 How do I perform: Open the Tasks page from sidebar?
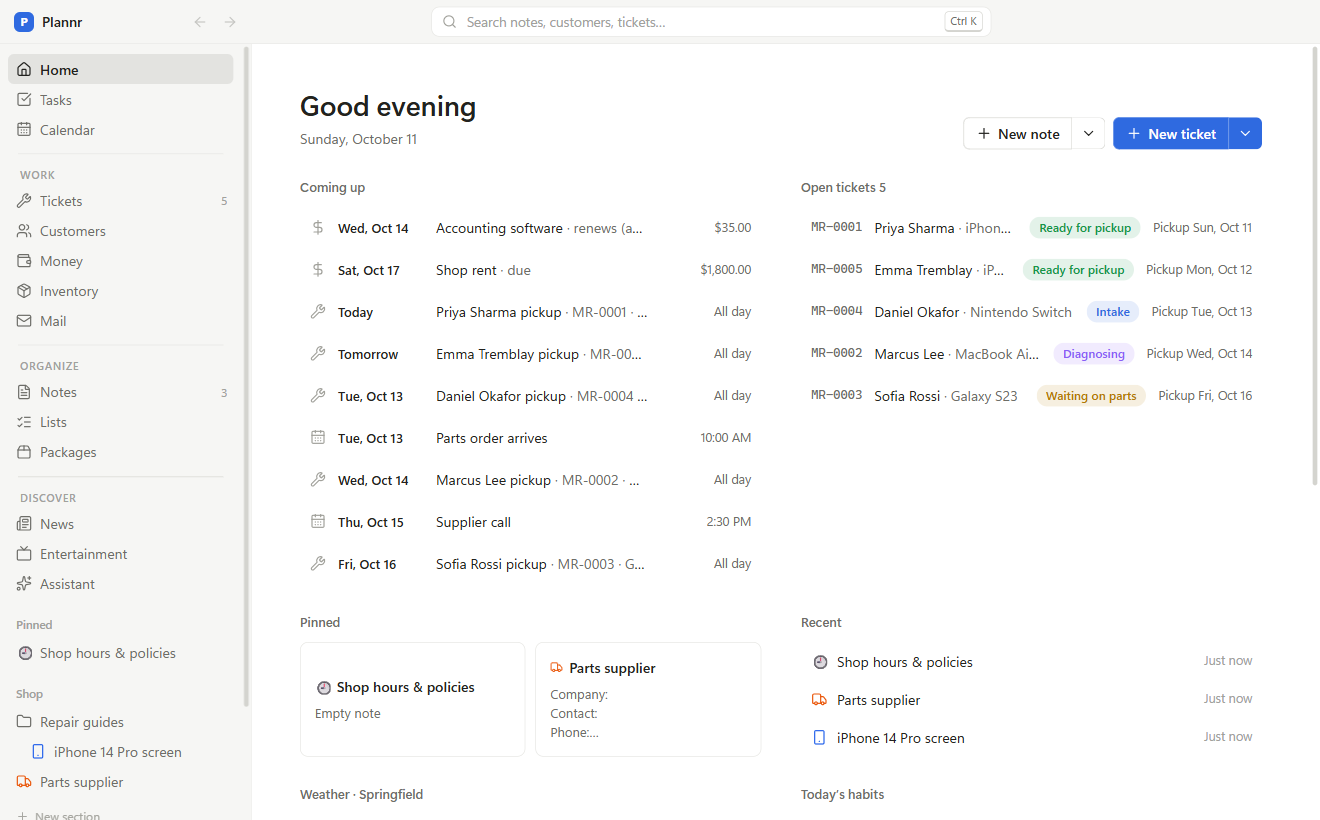tap(120, 100)
